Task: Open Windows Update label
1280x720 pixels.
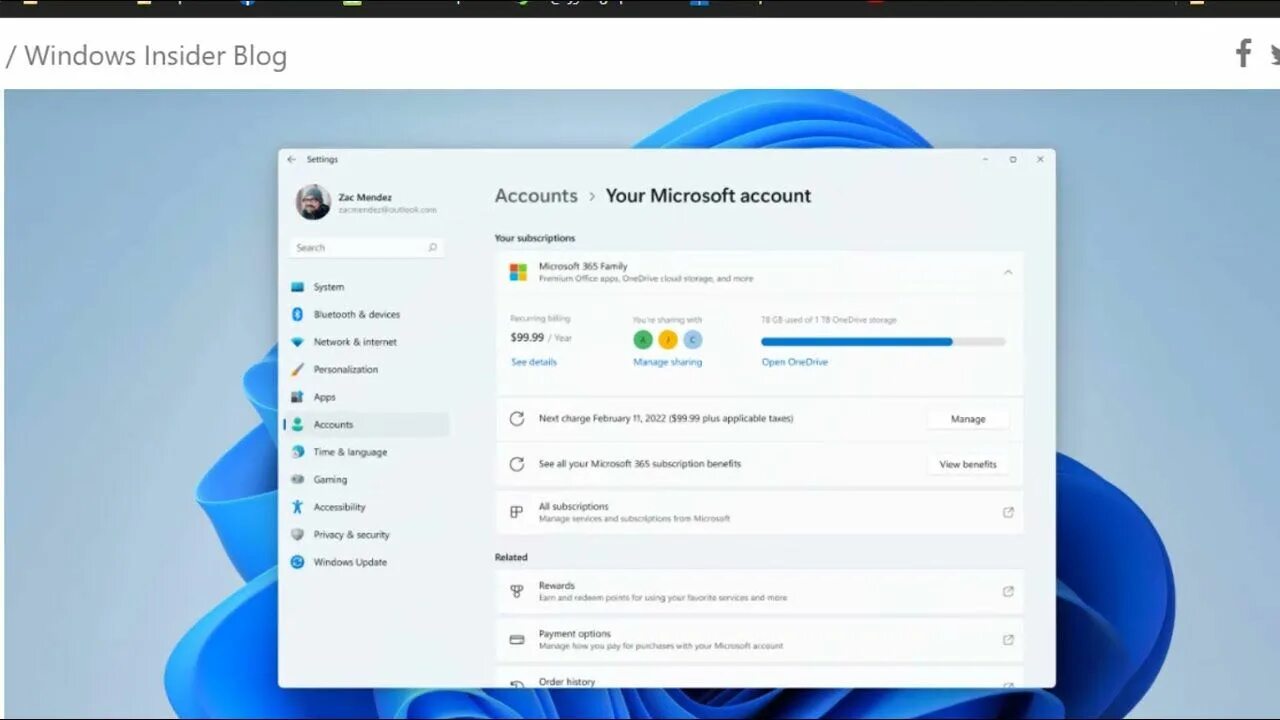Action: pyautogui.click(x=349, y=562)
